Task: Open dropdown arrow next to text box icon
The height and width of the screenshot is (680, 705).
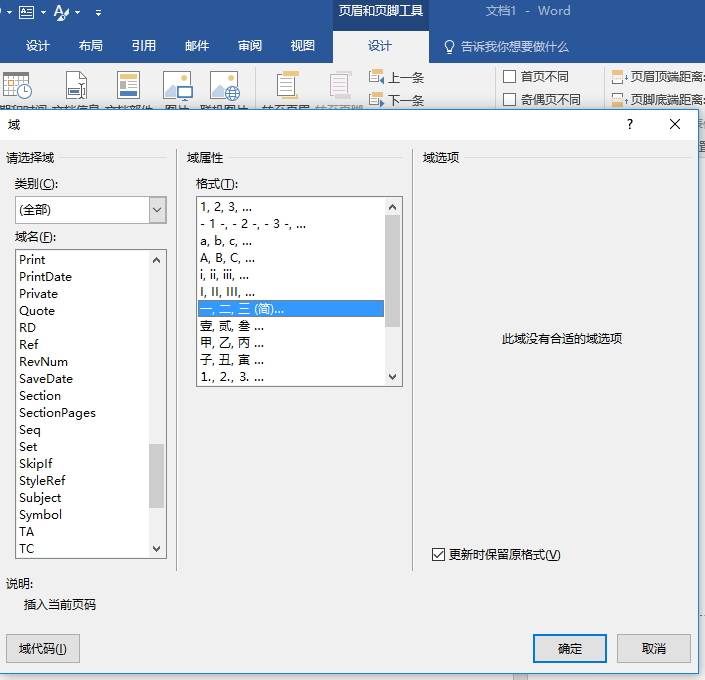Action: (x=43, y=13)
